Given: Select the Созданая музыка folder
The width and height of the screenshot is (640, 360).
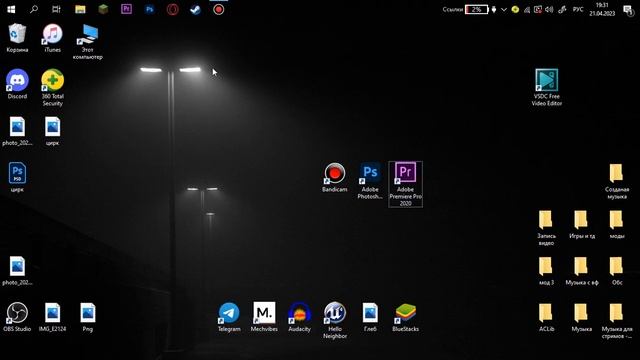Looking at the screenshot, I should tap(617, 181).
